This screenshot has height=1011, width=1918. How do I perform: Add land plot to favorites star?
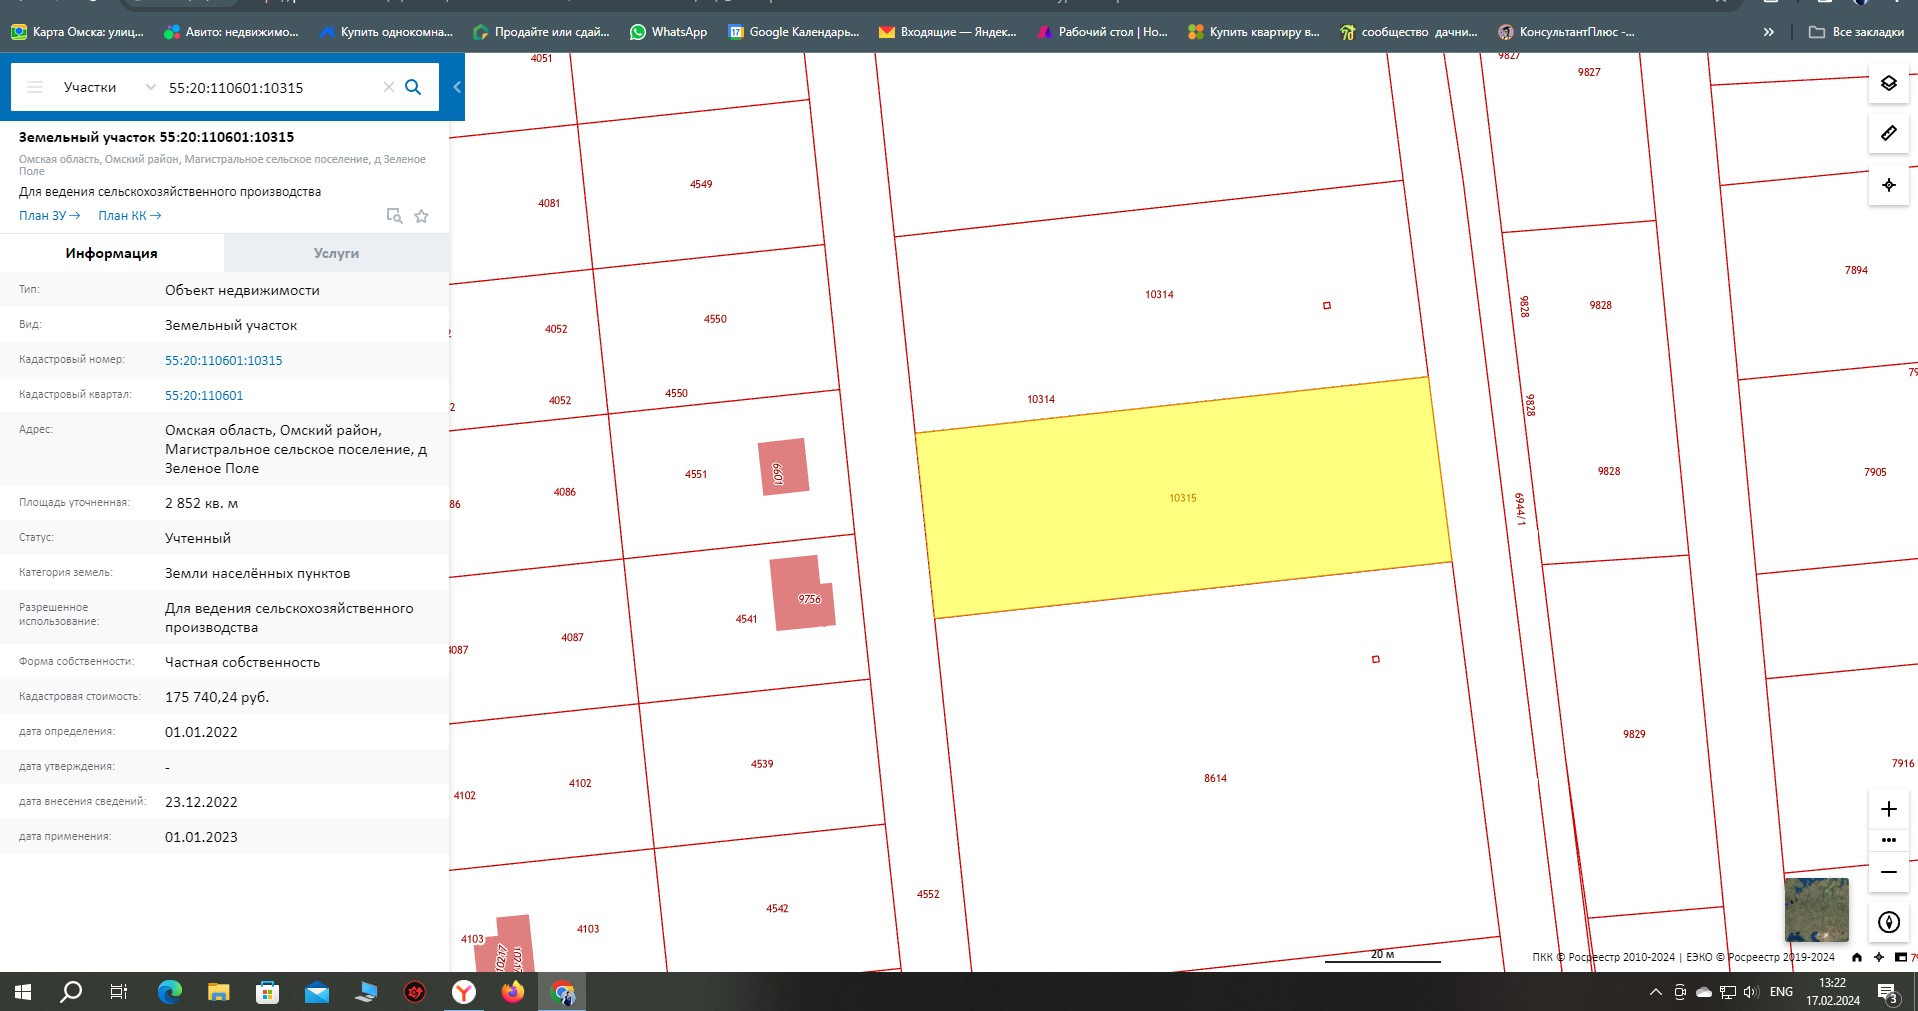(x=422, y=216)
